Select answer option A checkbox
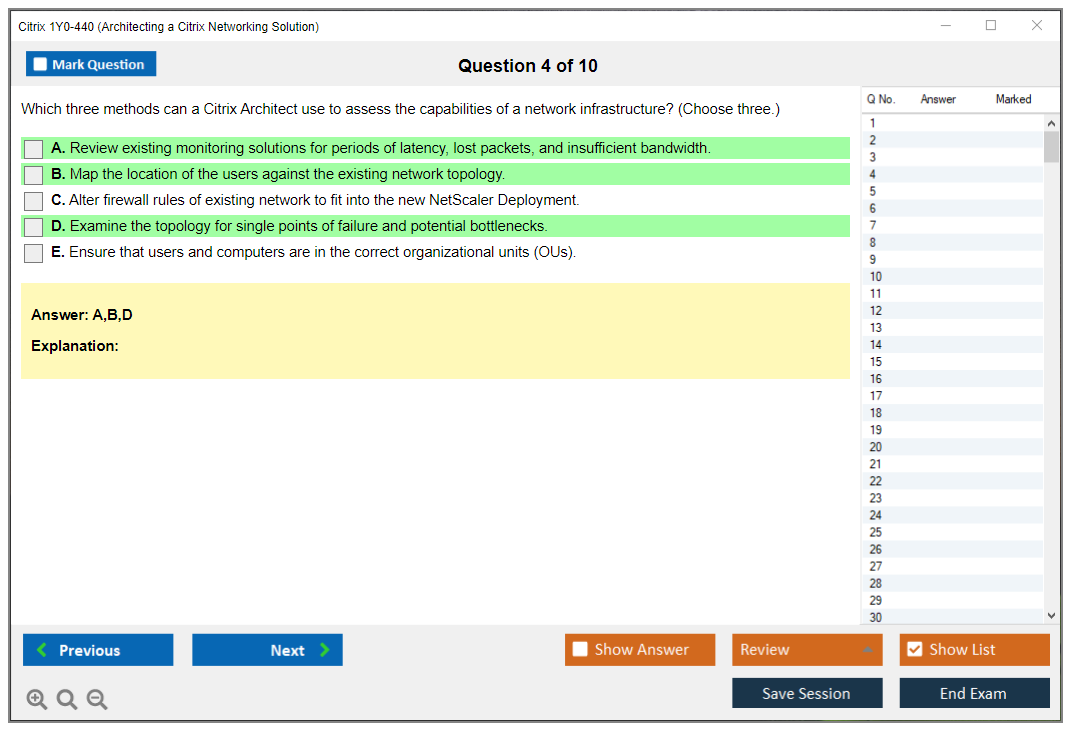 click(x=34, y=149)
